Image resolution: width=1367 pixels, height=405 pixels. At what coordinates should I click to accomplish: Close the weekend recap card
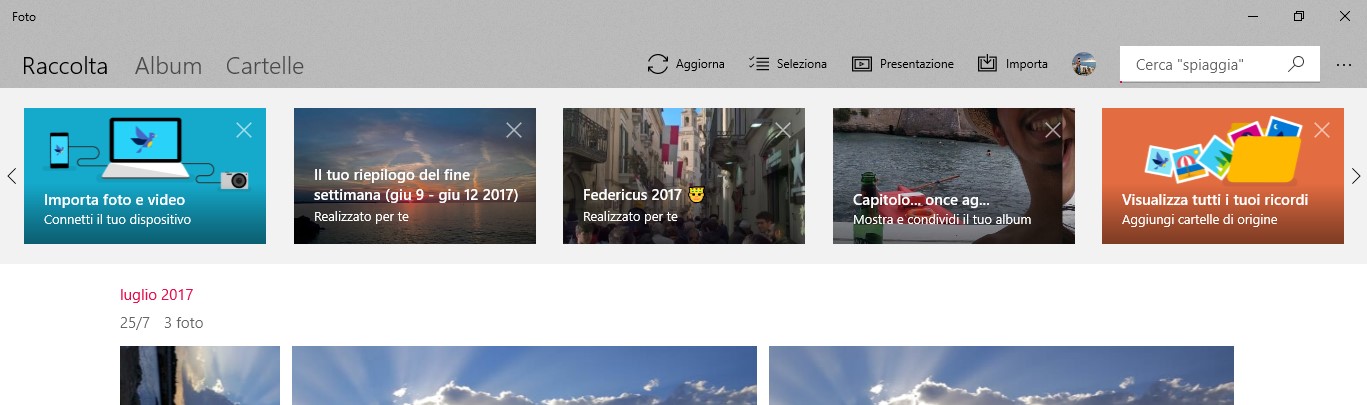pos(514,129)
